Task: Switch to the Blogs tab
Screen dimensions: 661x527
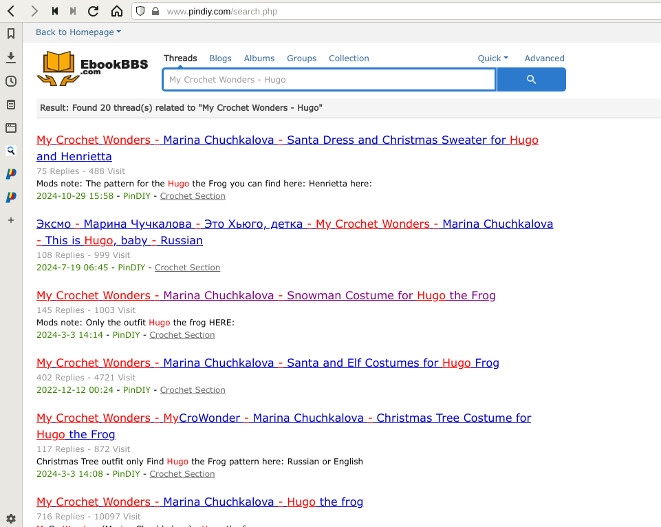Action: click(x=220, y=58)
